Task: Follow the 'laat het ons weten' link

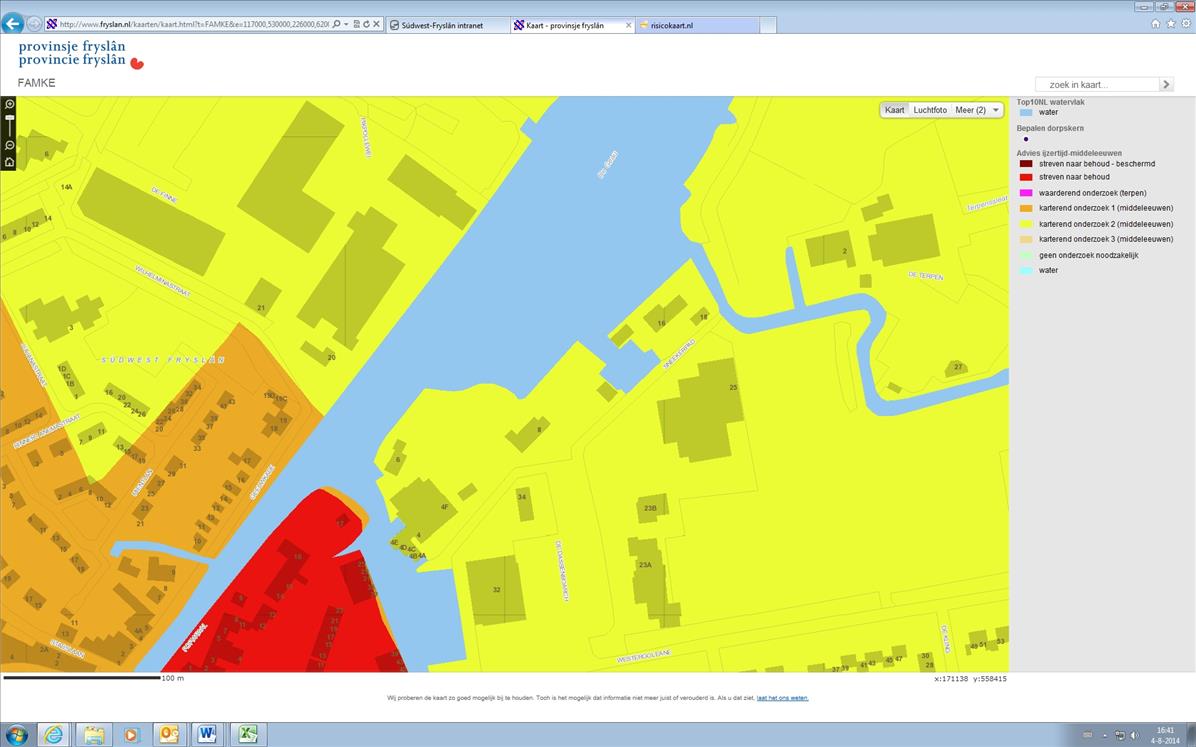Action: pos(783,698)
